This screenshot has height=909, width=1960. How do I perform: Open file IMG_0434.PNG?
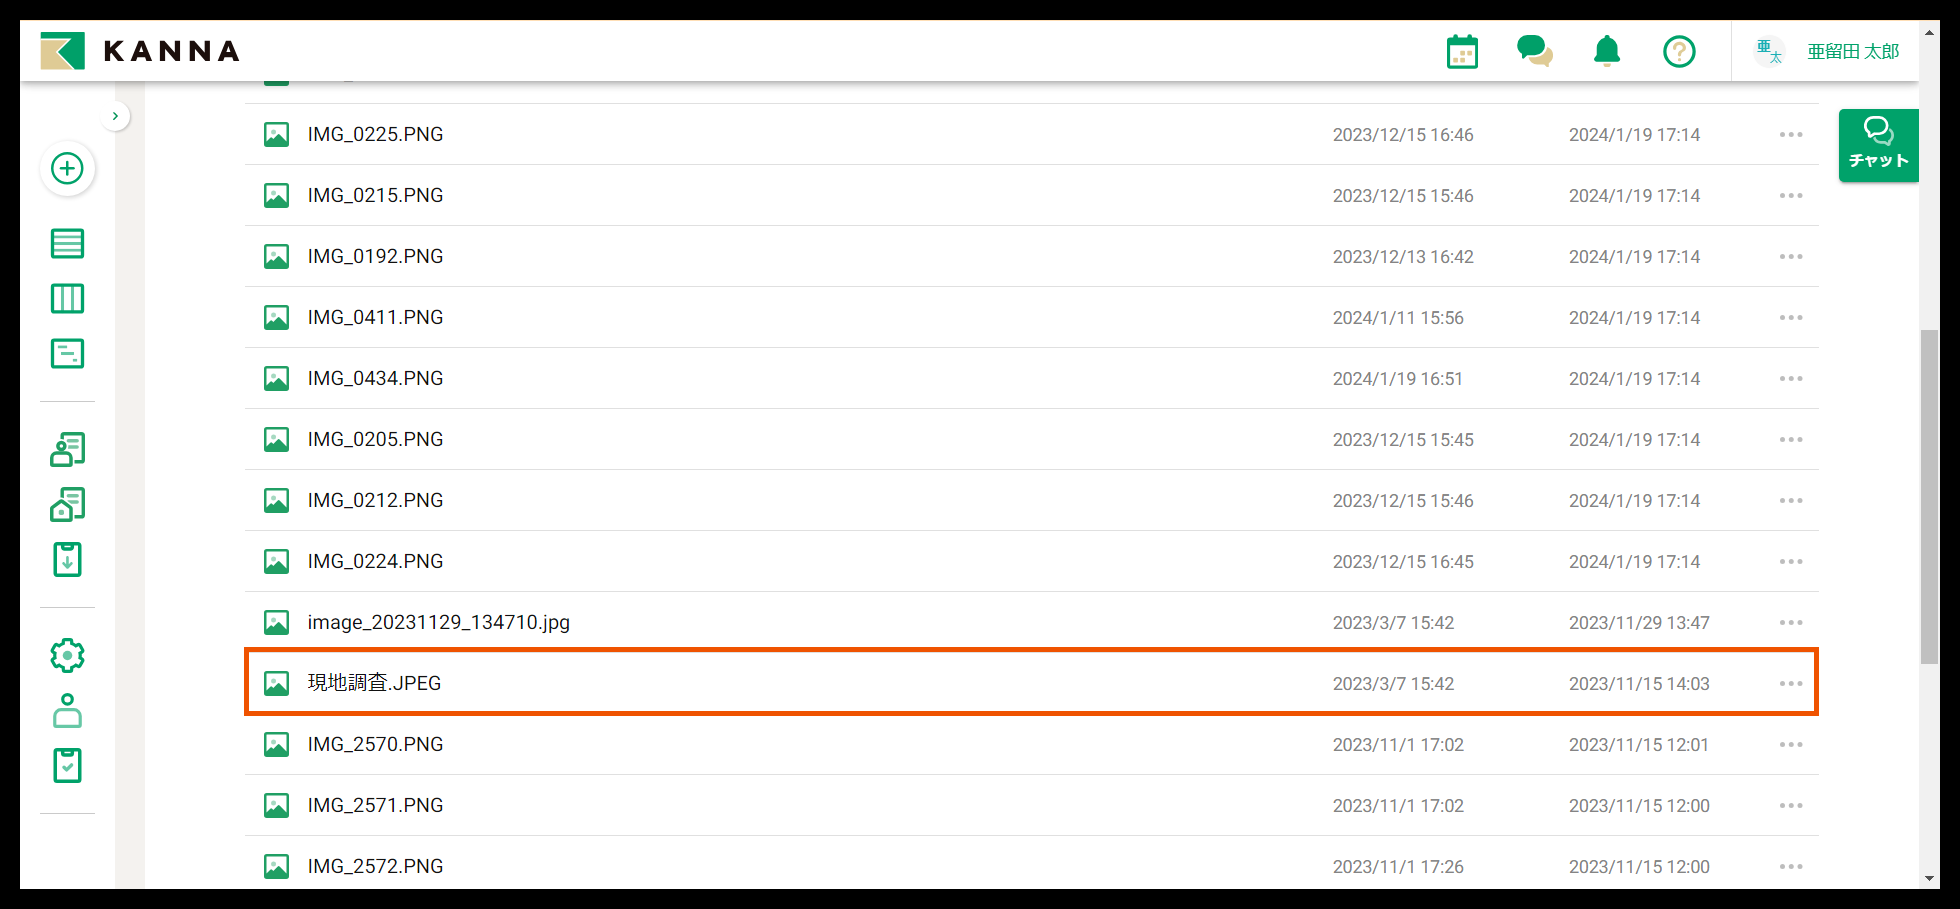[x=375, y=379]
